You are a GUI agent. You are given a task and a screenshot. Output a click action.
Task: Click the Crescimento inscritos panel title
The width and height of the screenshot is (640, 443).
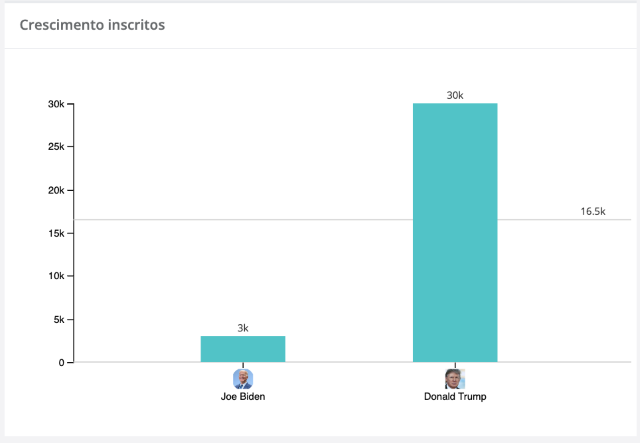(x=92, y=25)
